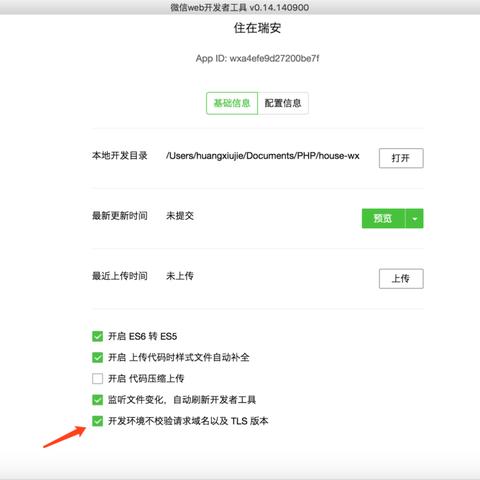Click the 未提交 status text
Screen dimensions: 480x480
(x=180, y=216)
